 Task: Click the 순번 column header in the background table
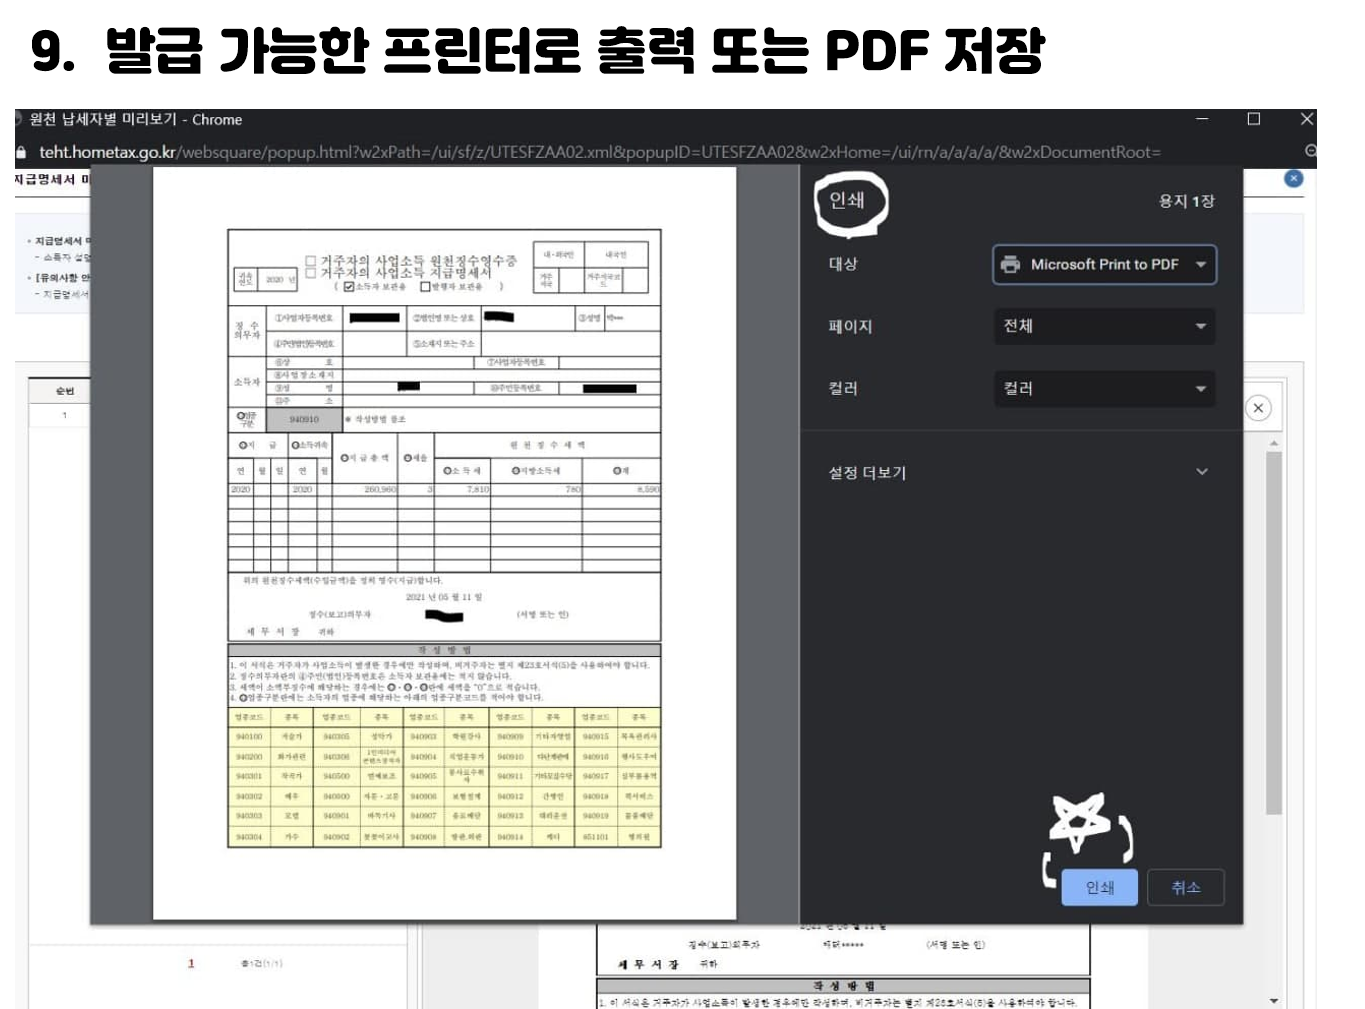pyautogui.click(x=65, y=391)
